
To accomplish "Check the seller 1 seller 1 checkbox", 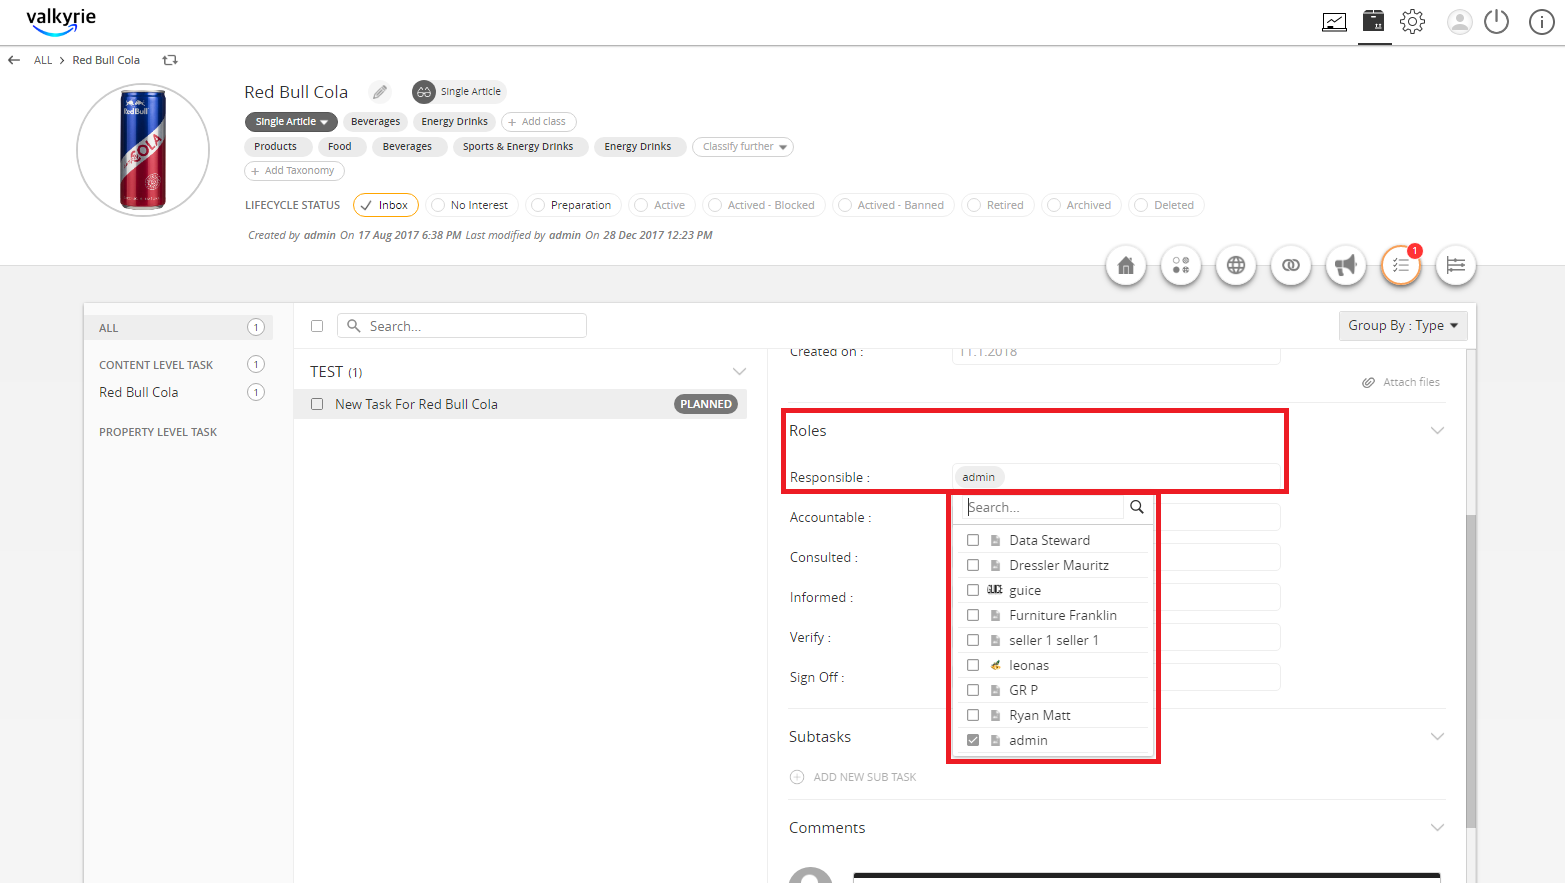I will [x=973, y=640].
